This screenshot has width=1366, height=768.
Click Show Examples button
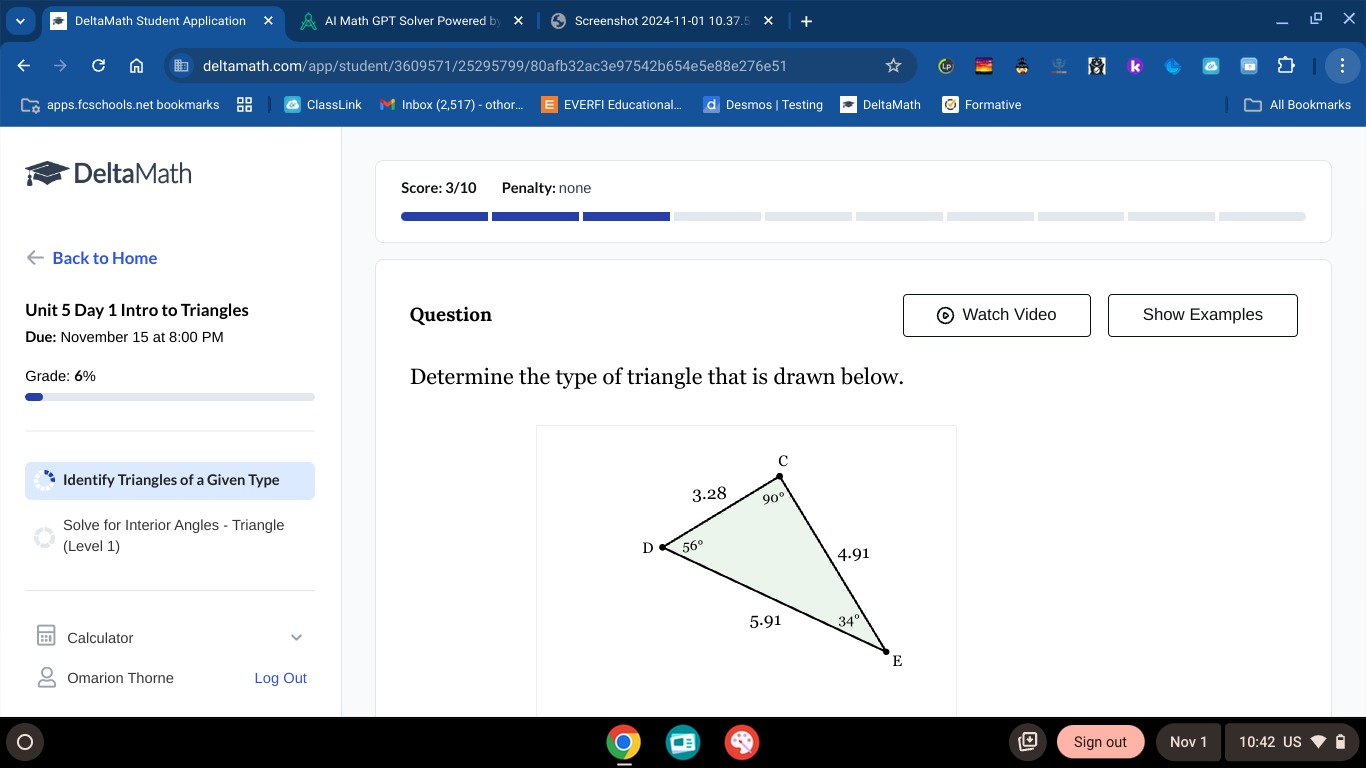[x=1202, y=315]
